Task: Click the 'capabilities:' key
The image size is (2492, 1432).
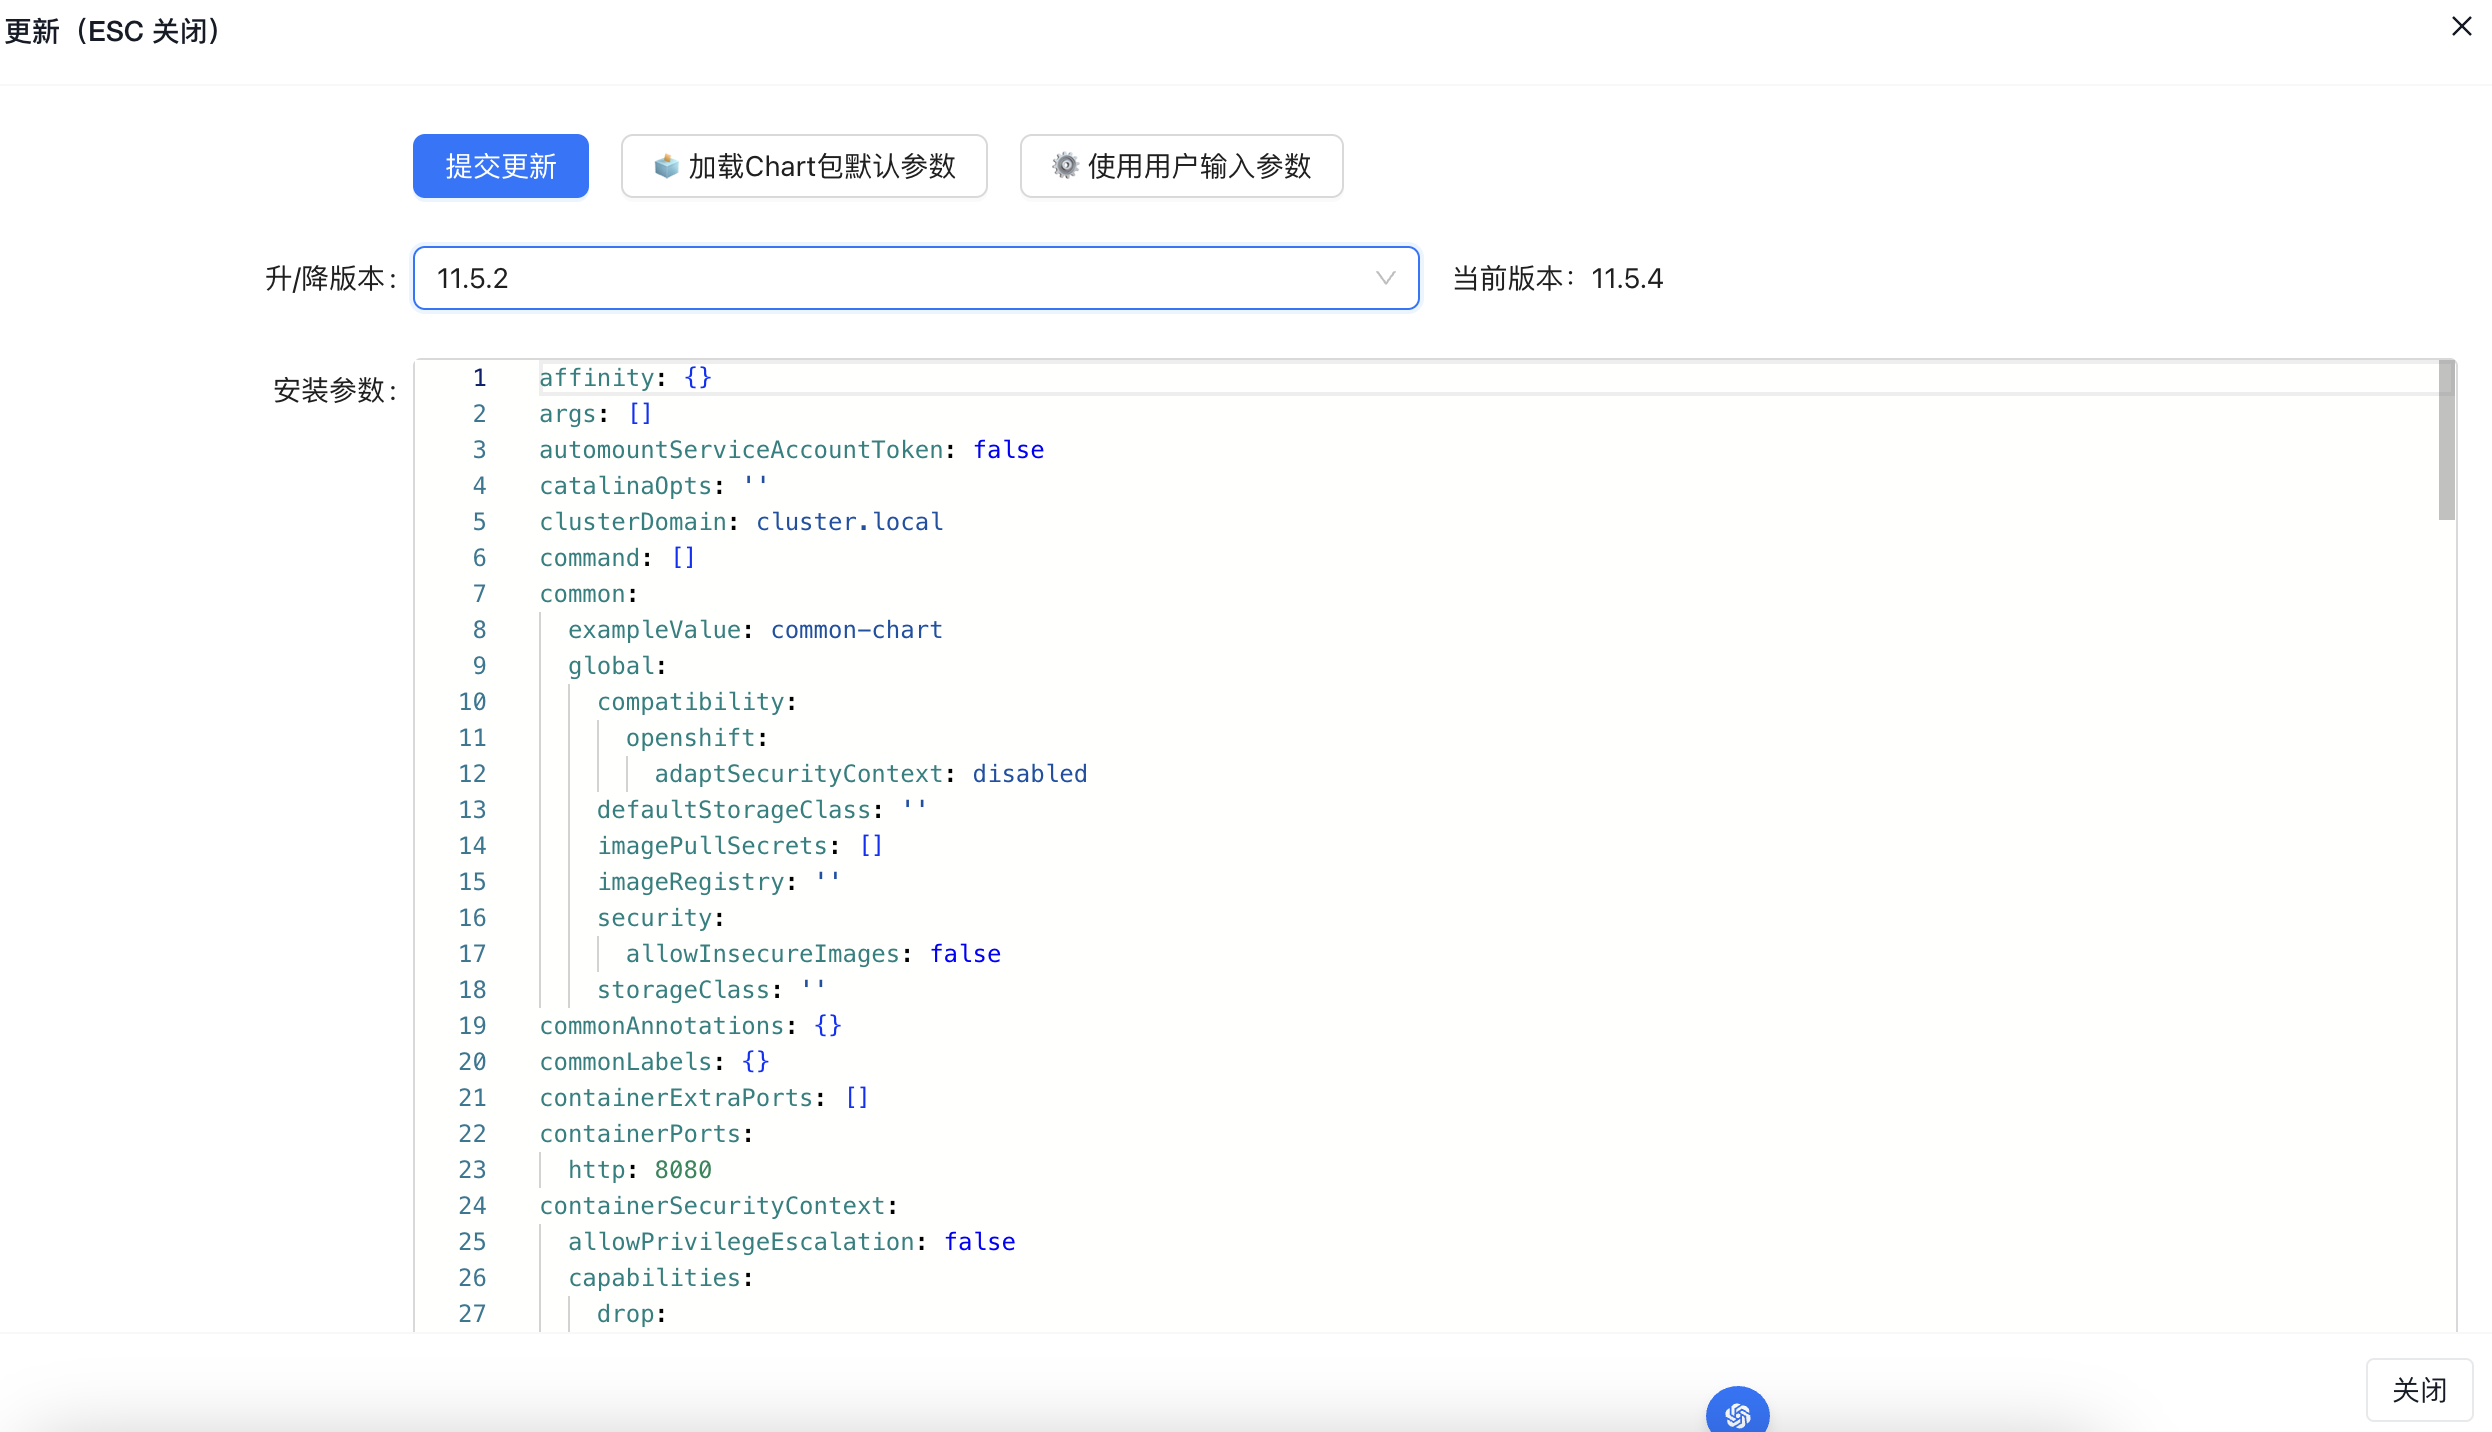Action: point(660,1278)
